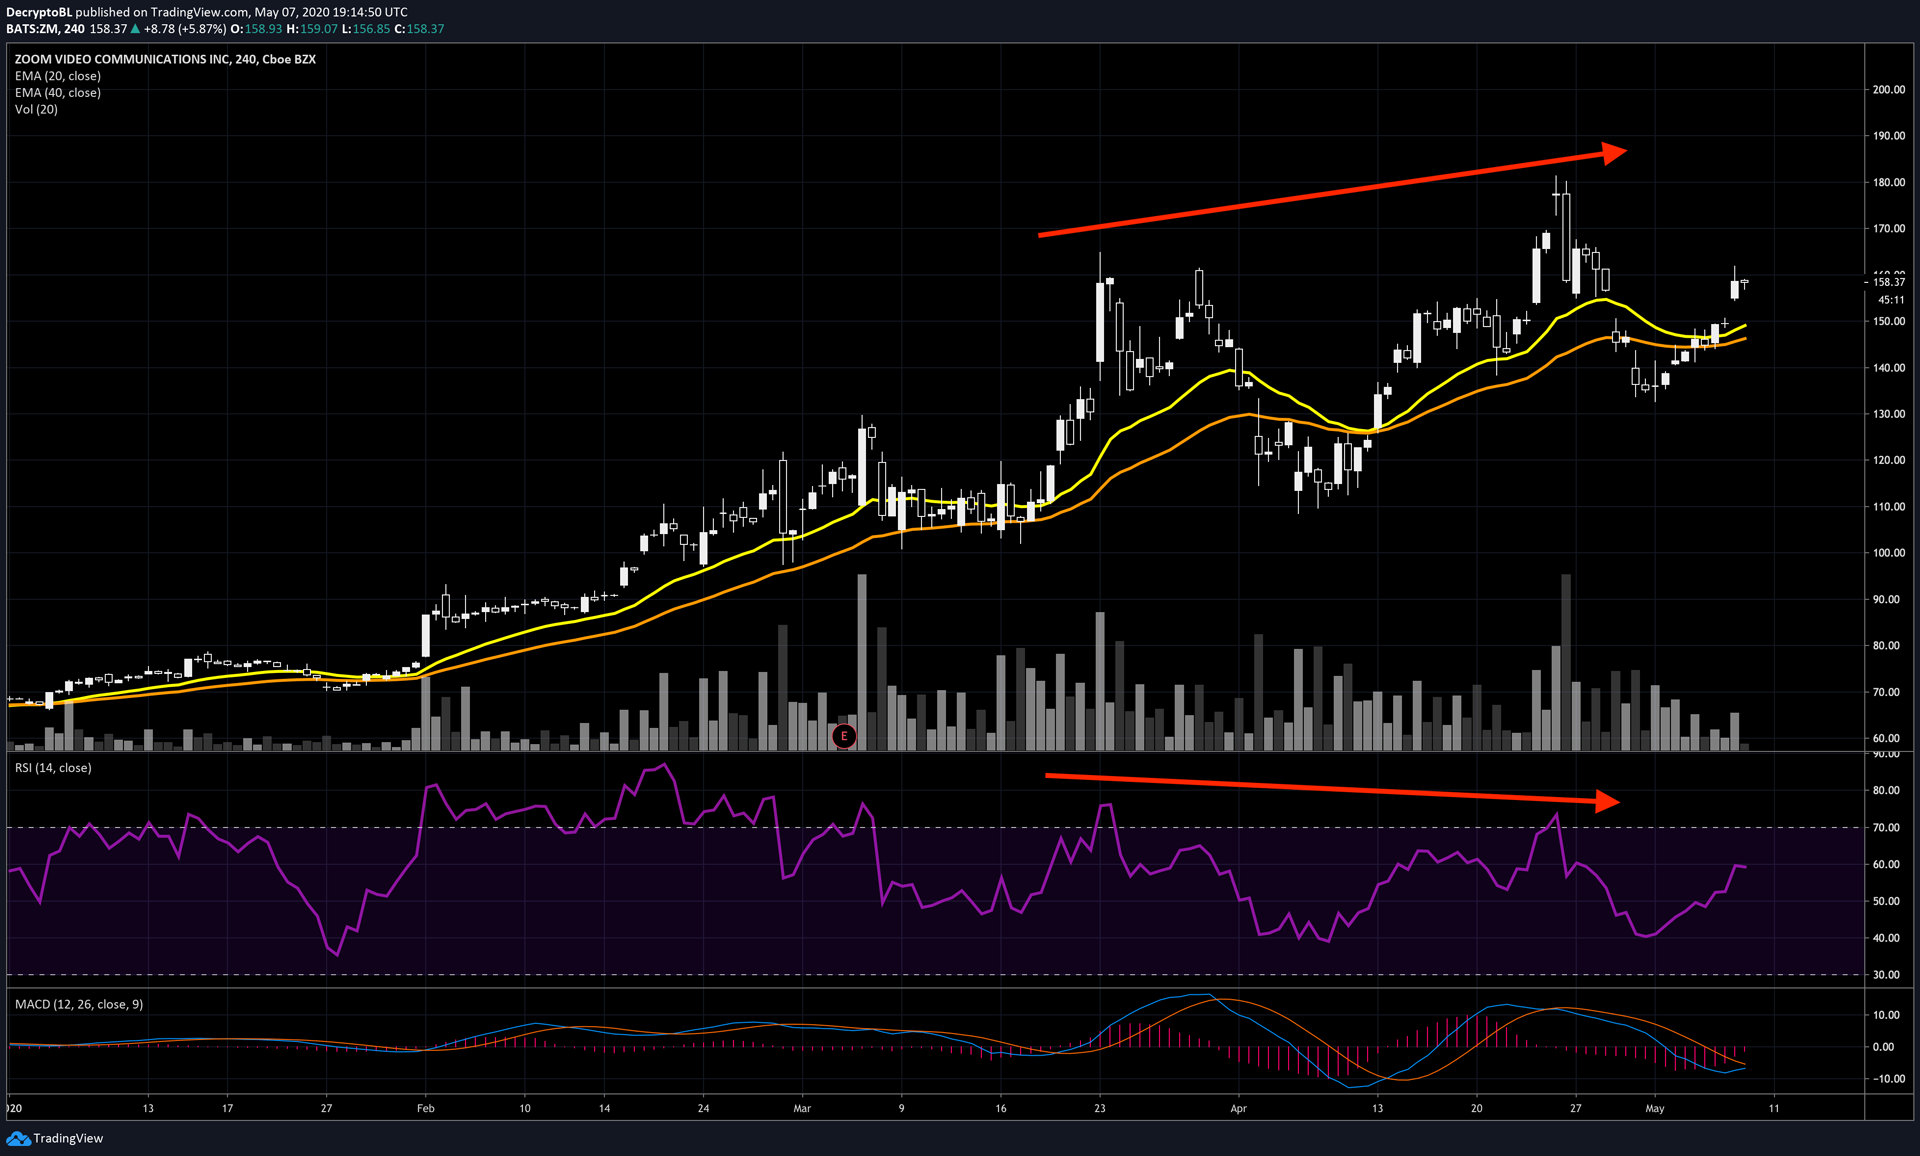Click the MACD 10.00 scale label

pos(1886,1015)
